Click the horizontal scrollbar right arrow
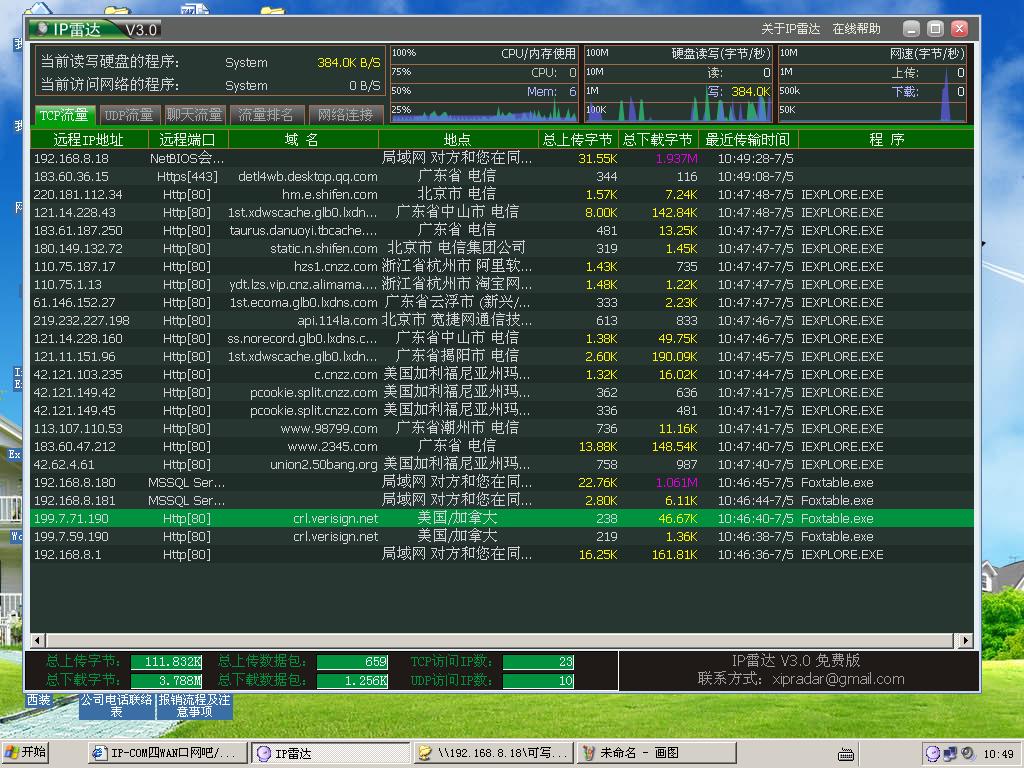This screenshot has height=768, width=1024. pos(966,640)
